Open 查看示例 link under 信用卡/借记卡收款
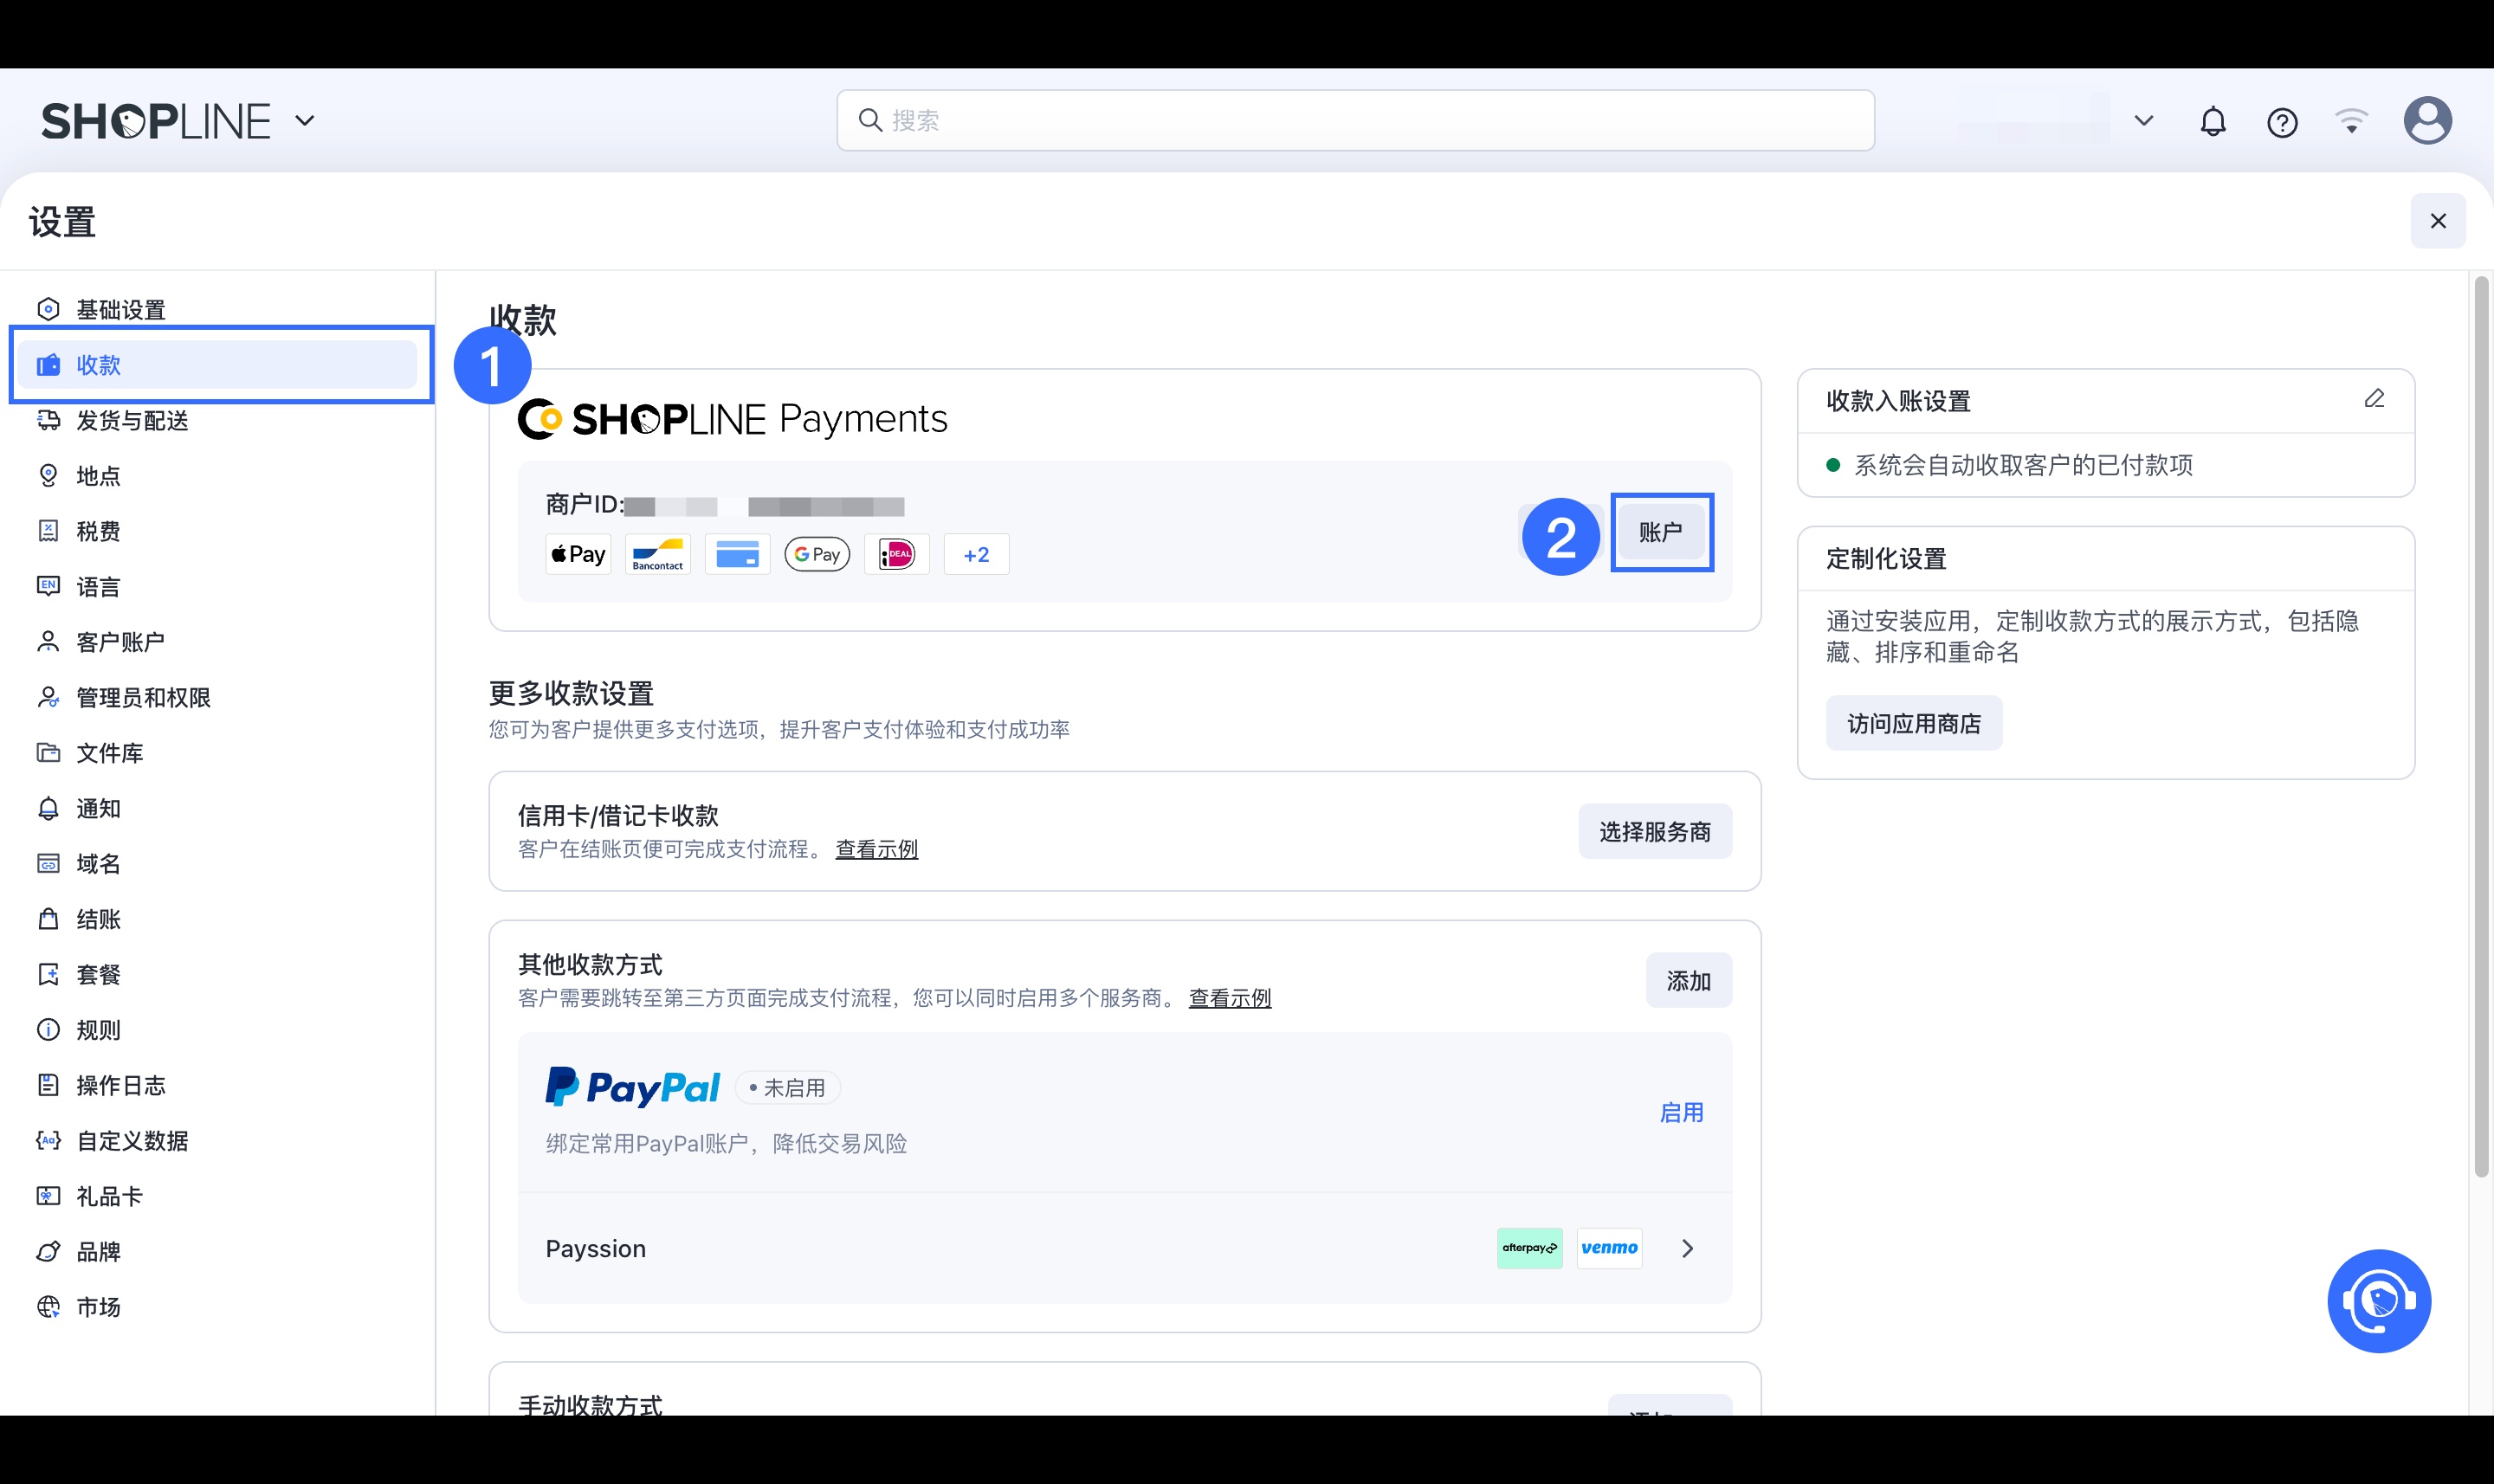The width and height of the screenshot is (2494, 1484). 876,849
